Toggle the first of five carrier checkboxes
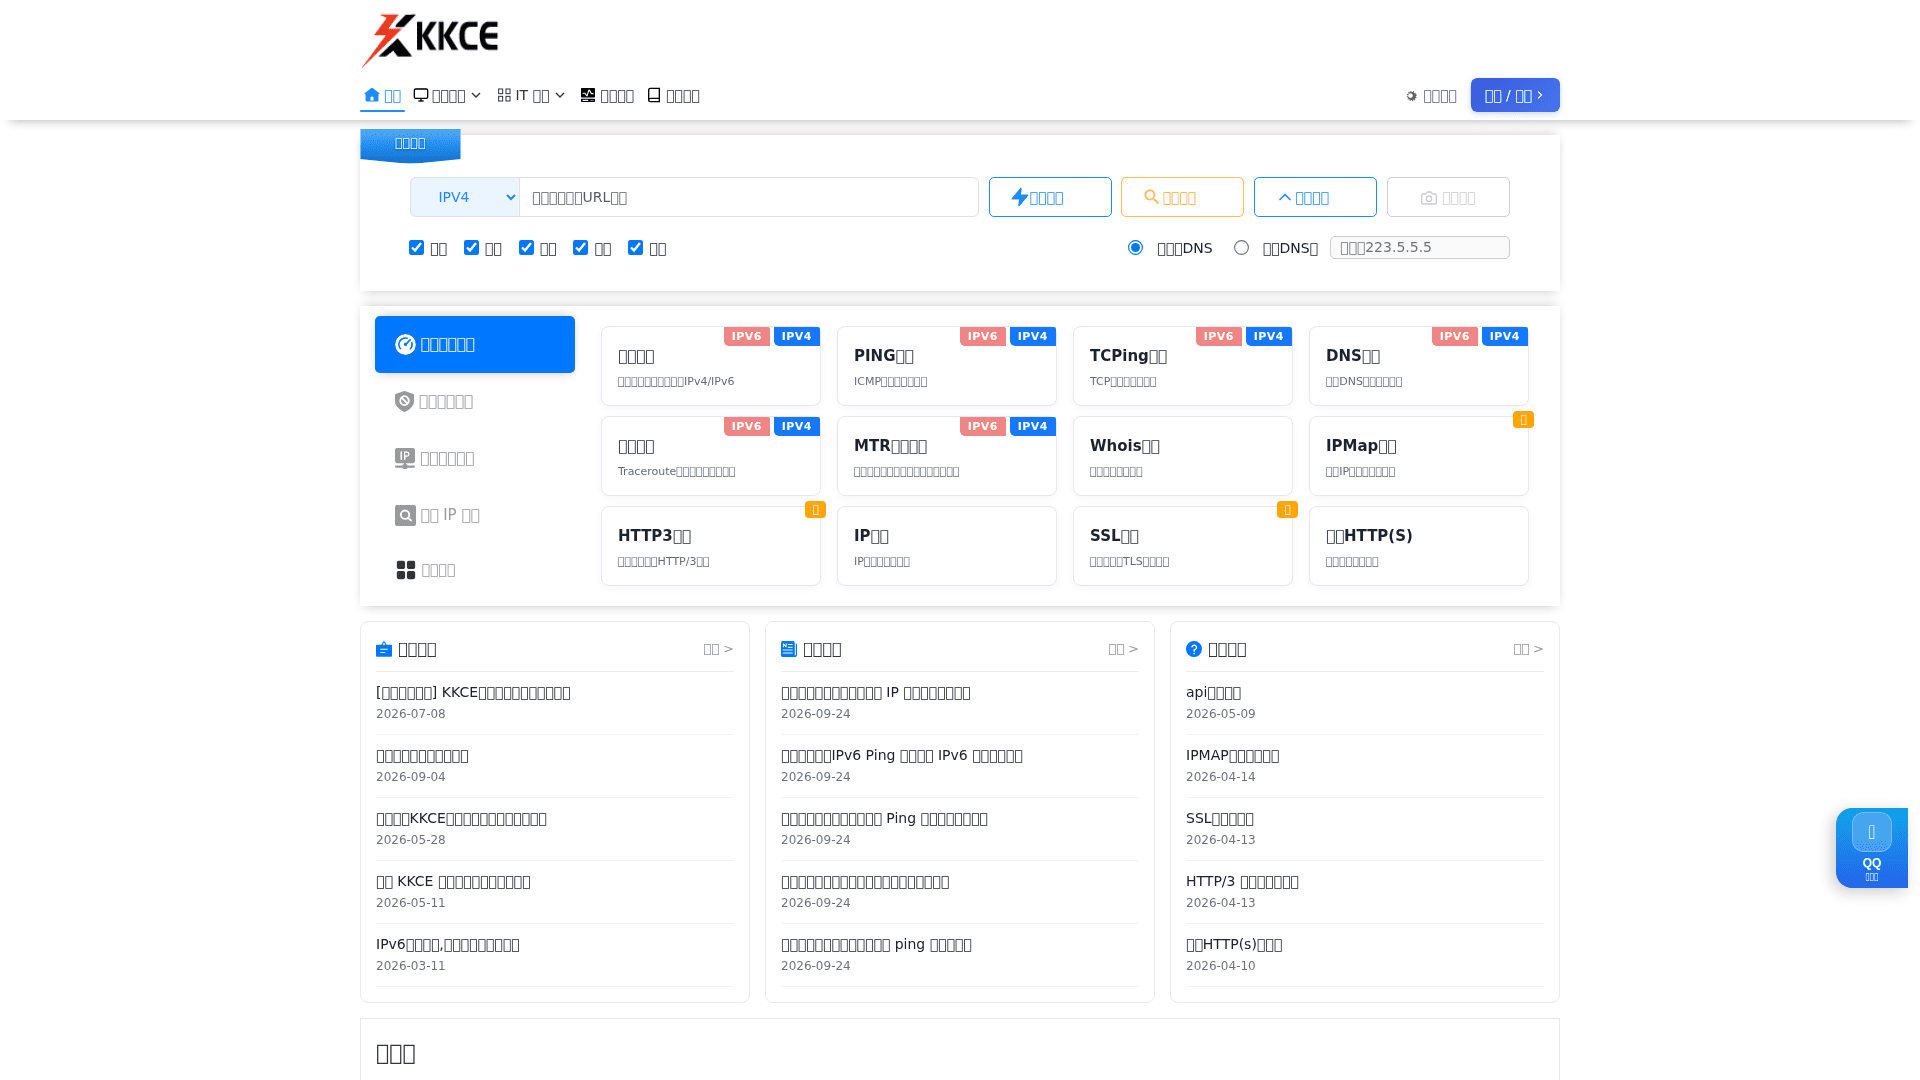1920x1080 pixels. (x=416, y=247)
